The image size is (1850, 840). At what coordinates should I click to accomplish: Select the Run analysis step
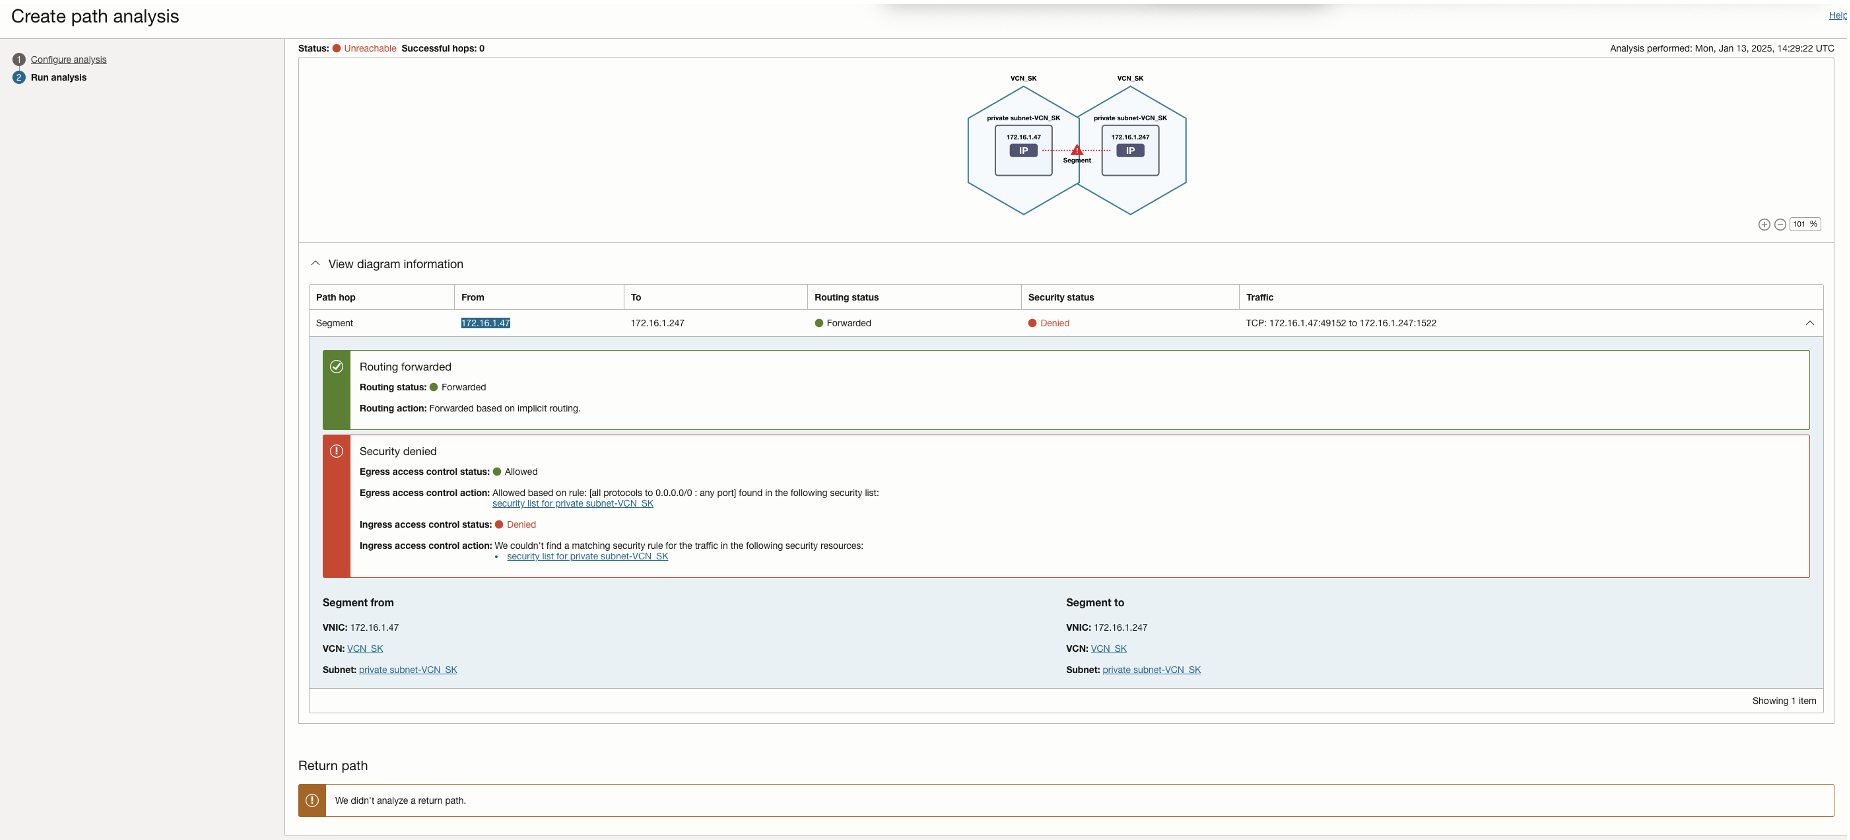point(59,78)
